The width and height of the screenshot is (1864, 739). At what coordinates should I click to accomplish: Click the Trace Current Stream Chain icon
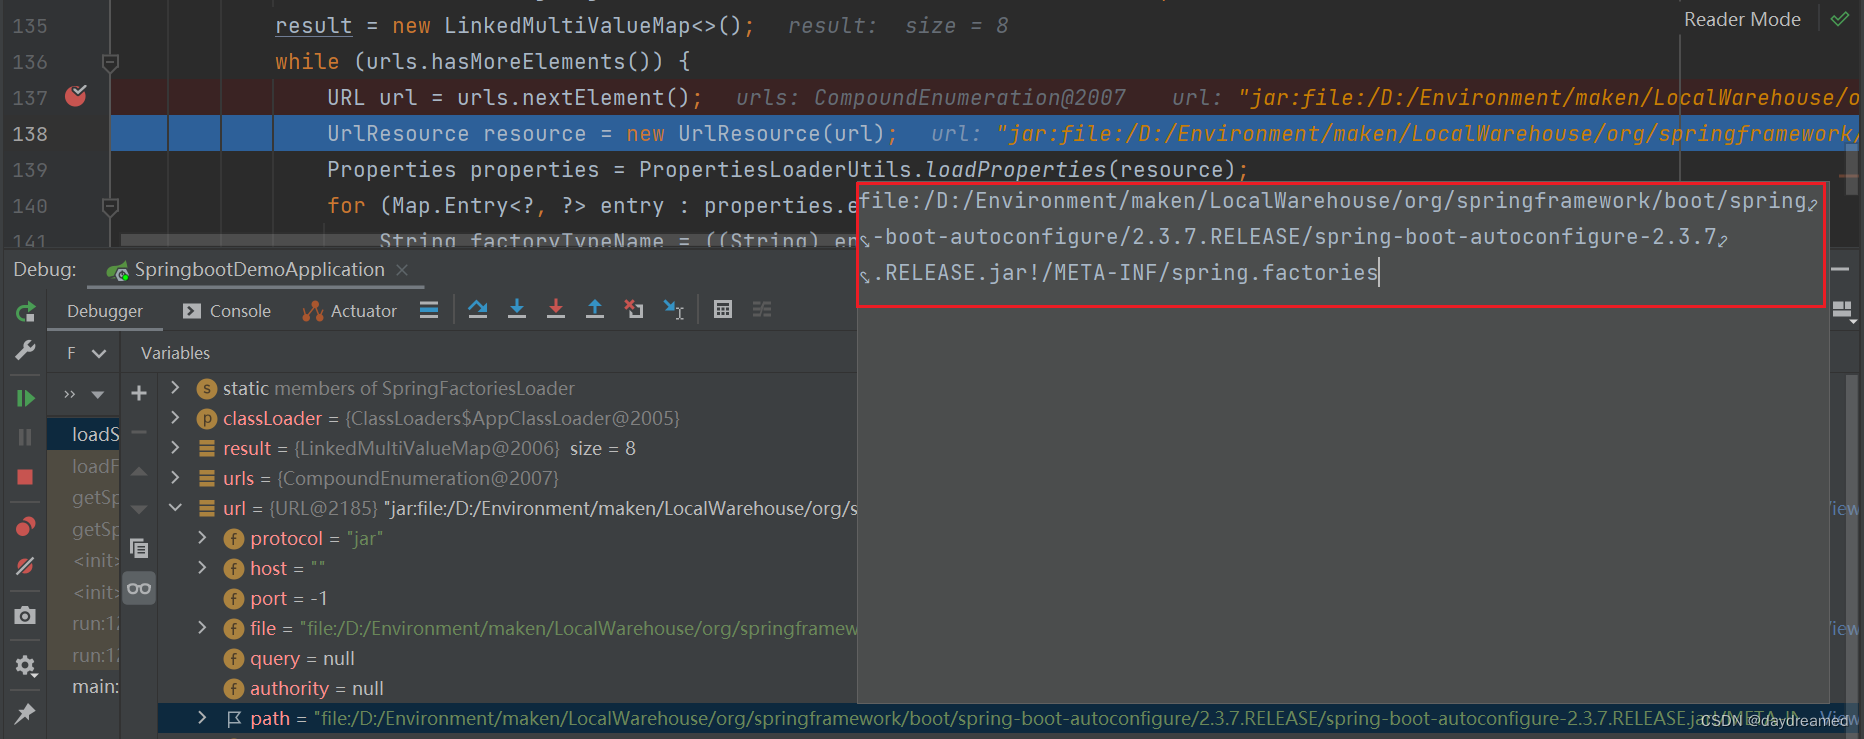tap(762, 310)
